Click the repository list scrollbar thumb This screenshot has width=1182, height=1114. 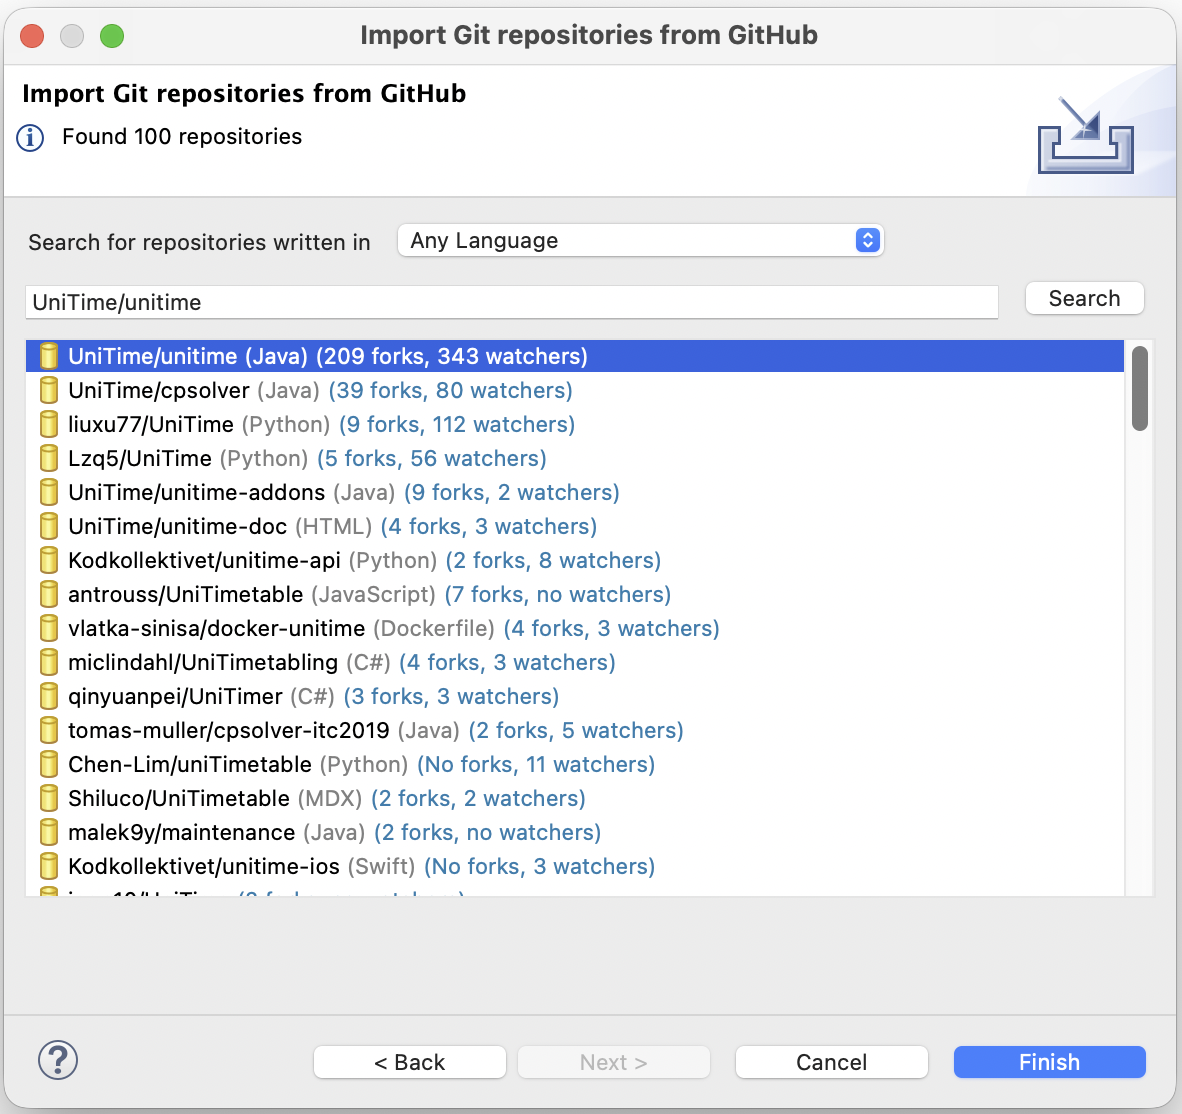point(1139,388)
